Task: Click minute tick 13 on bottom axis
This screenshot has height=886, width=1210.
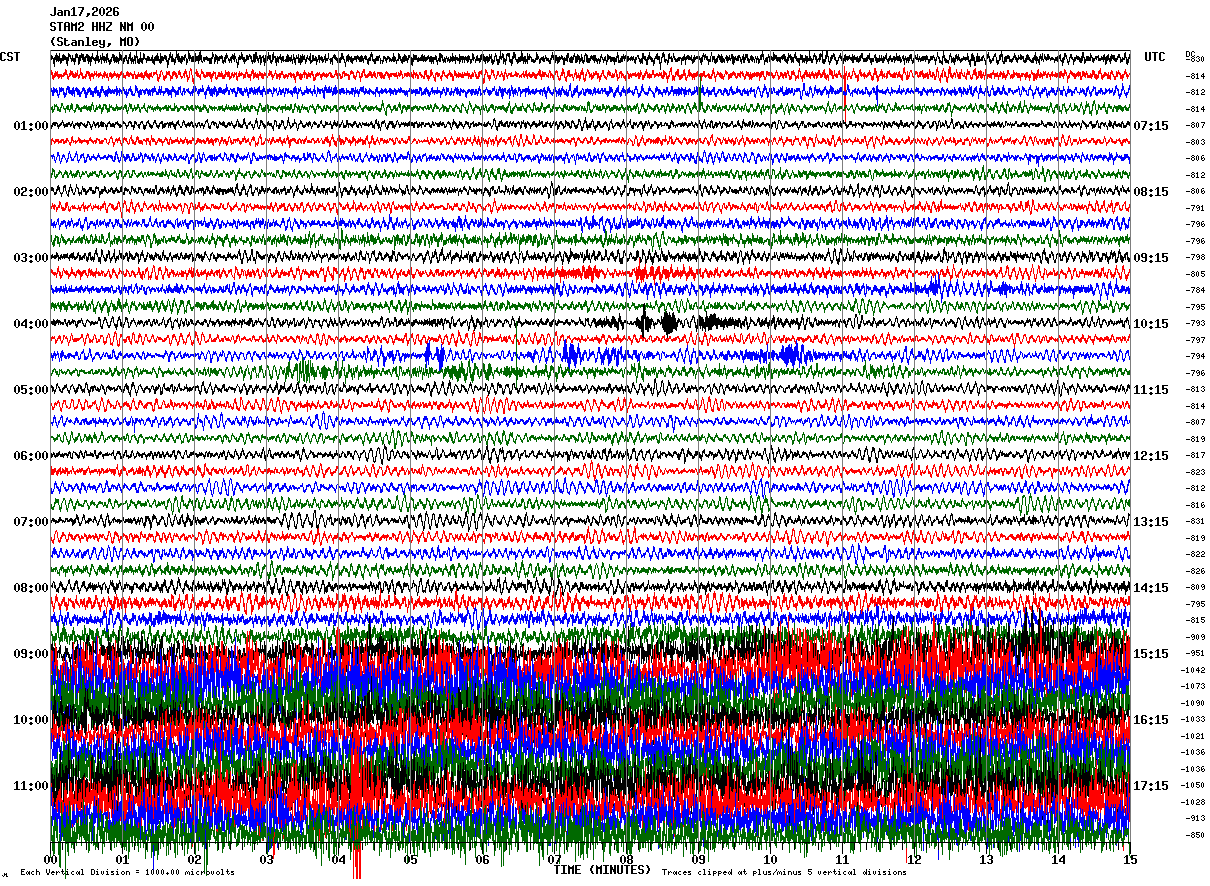Action: click(x=987, y=860)
